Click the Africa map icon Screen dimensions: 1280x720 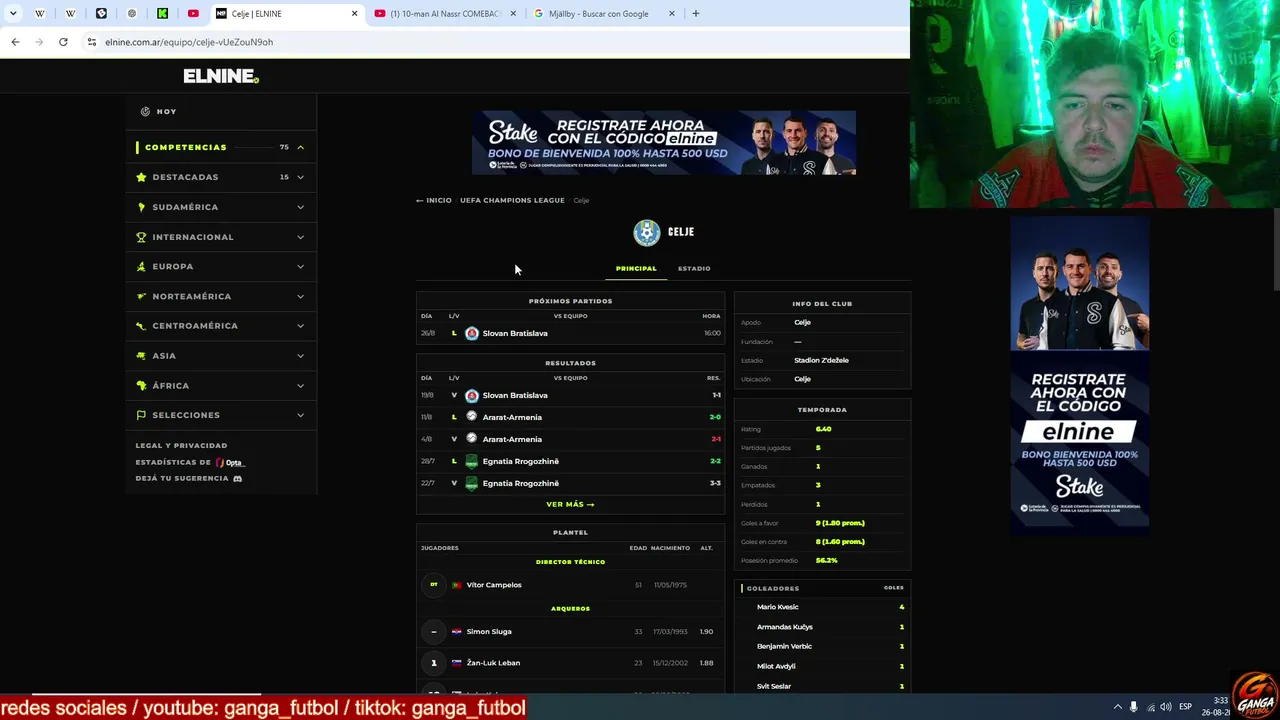[141, 385]
